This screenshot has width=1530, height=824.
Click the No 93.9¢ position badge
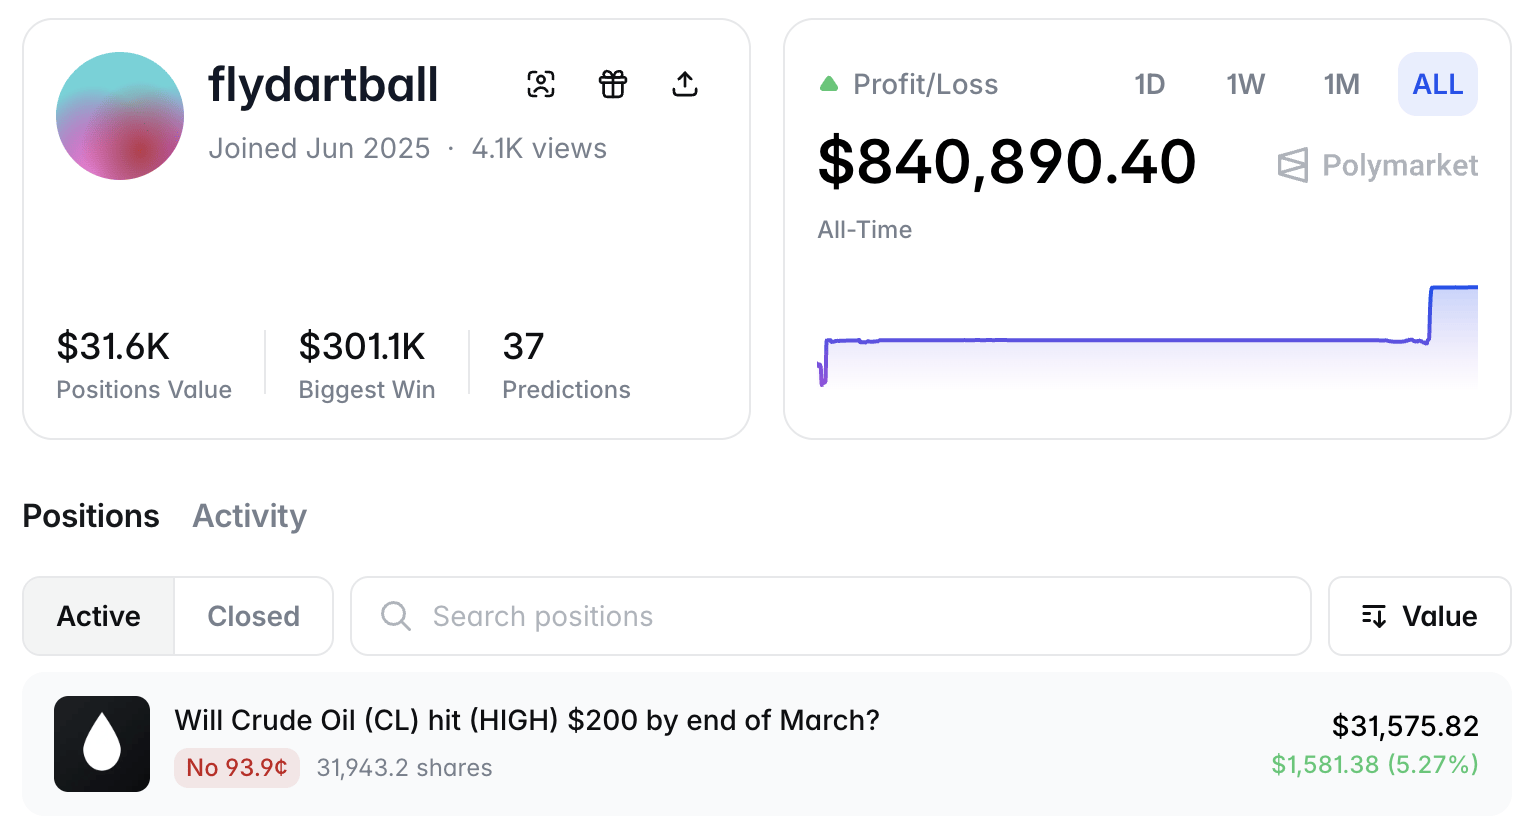237,768
